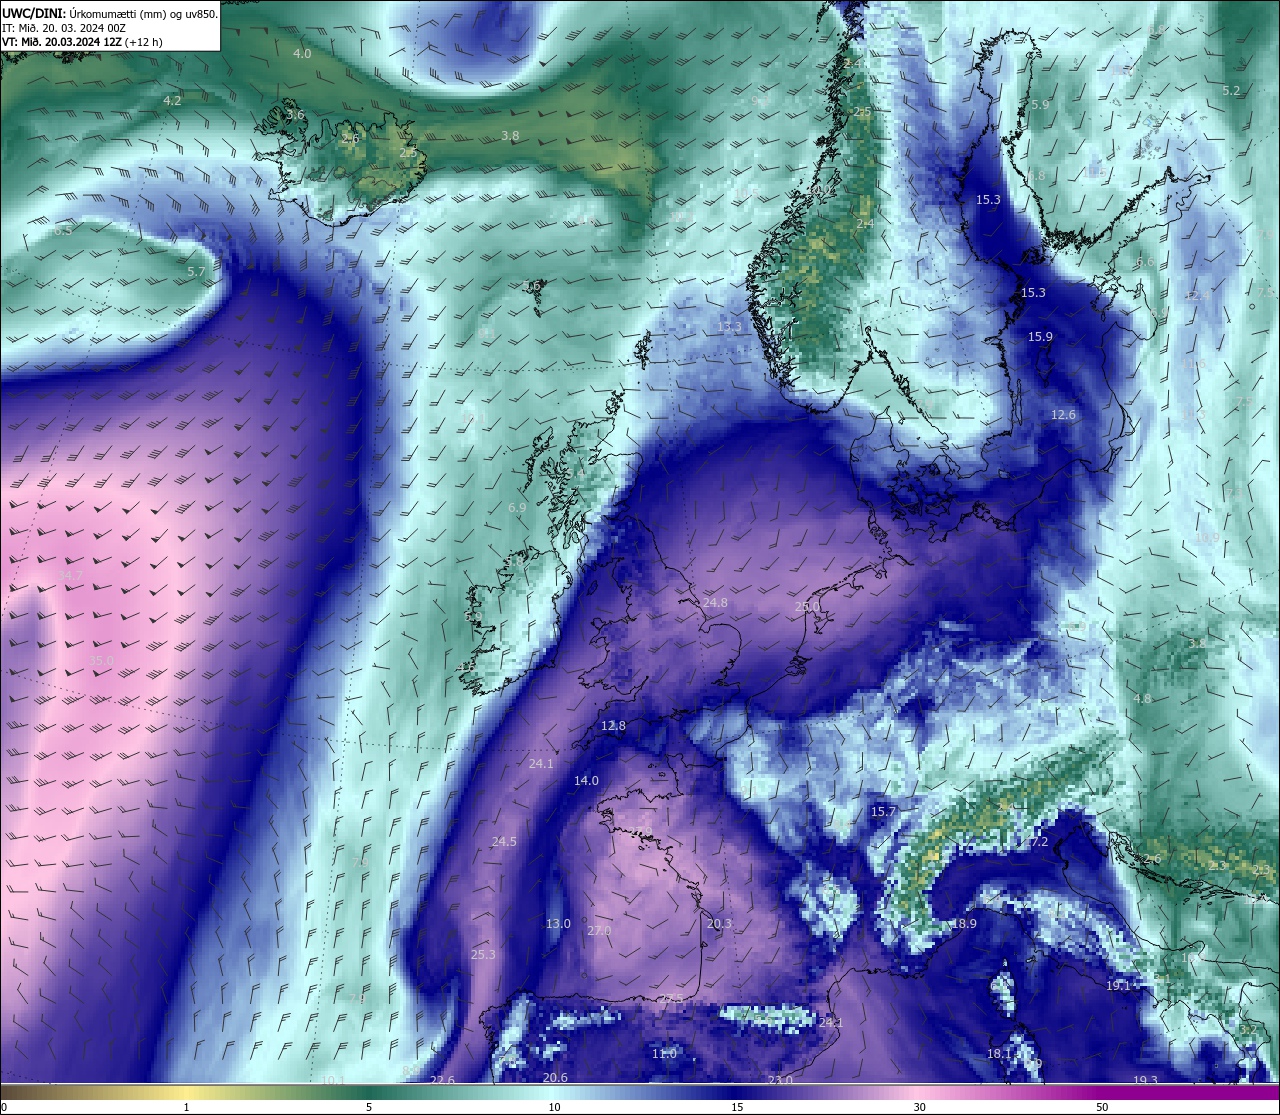Click the 19.1 value label
Image resolution: width=1280 pixels, height=1115 pixels.
1118,986
